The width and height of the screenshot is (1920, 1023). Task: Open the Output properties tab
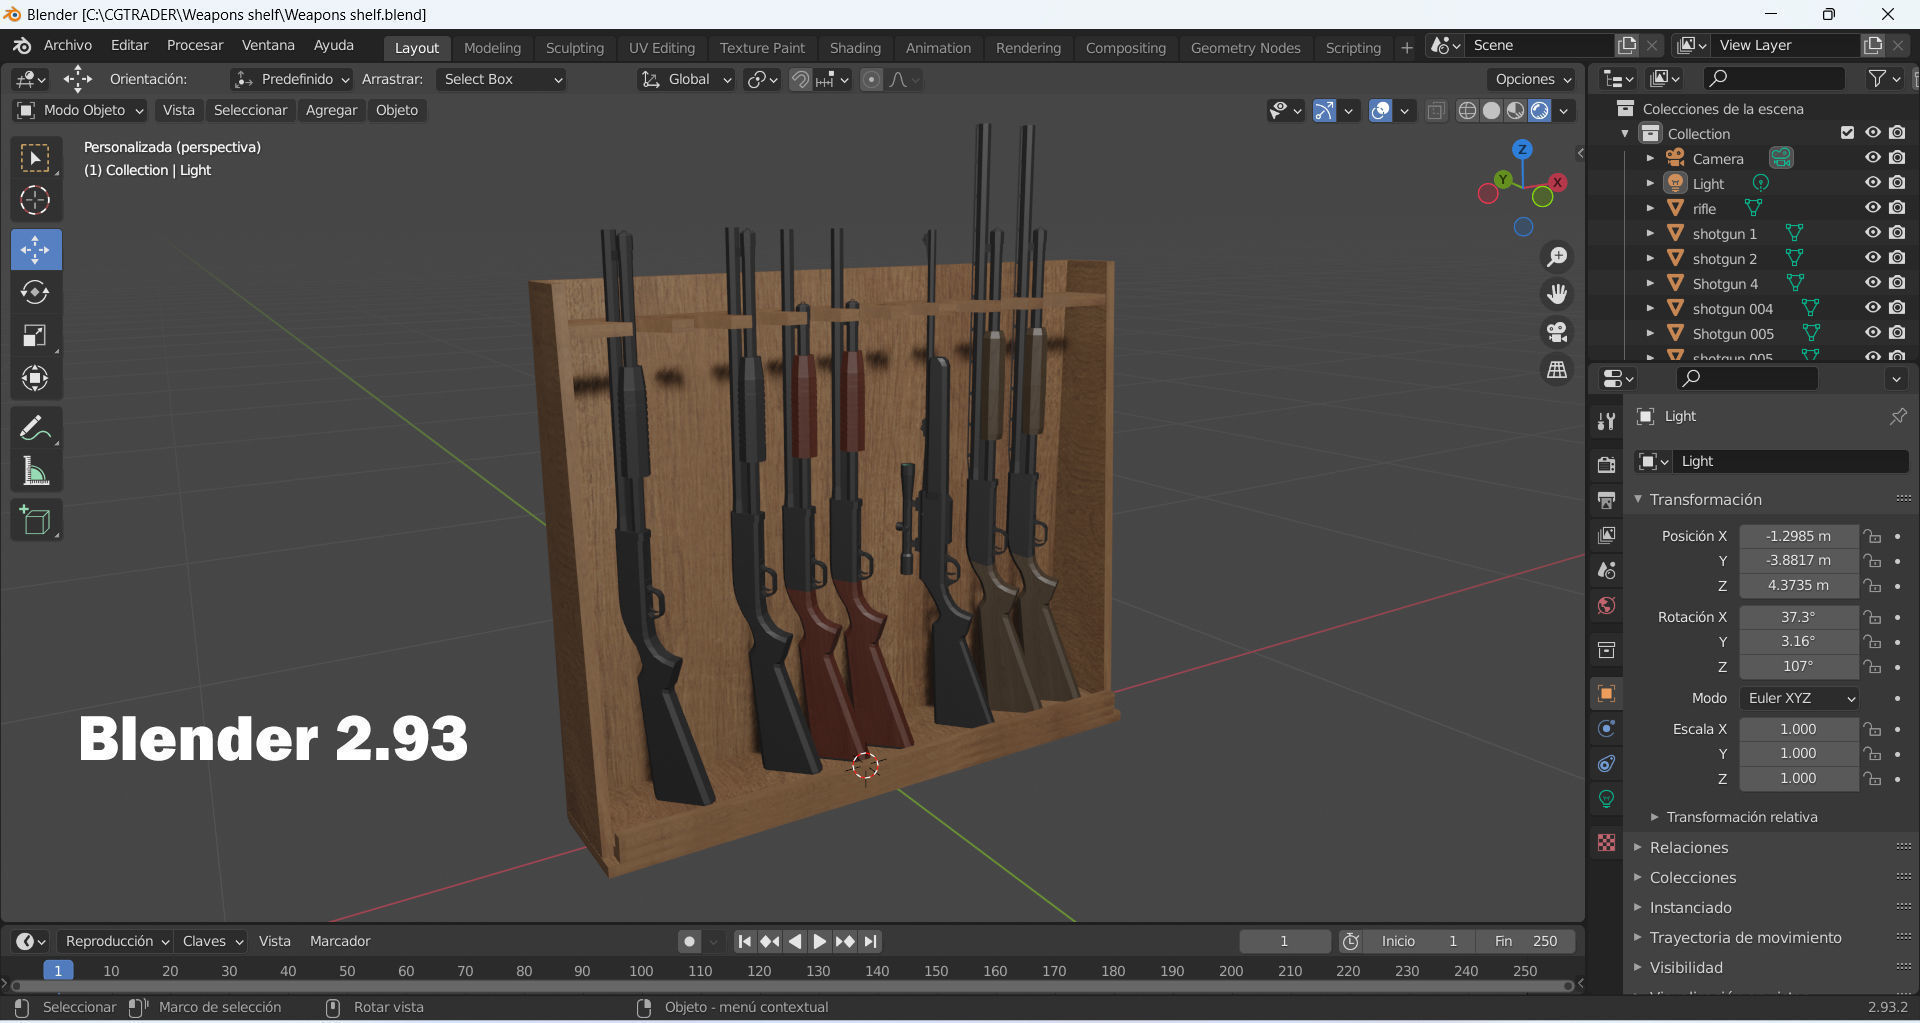pyautogui.click(x=1607, y=500)
